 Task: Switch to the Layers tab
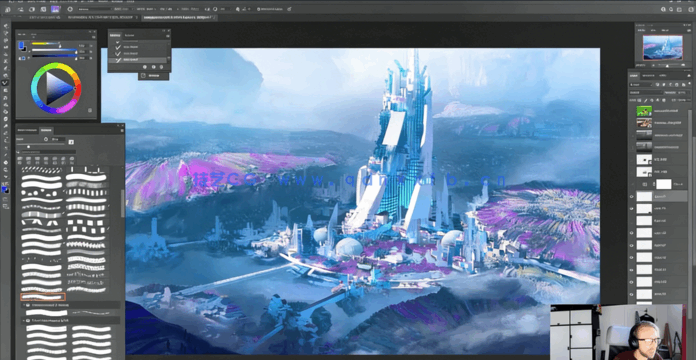[x=634, y=76]
